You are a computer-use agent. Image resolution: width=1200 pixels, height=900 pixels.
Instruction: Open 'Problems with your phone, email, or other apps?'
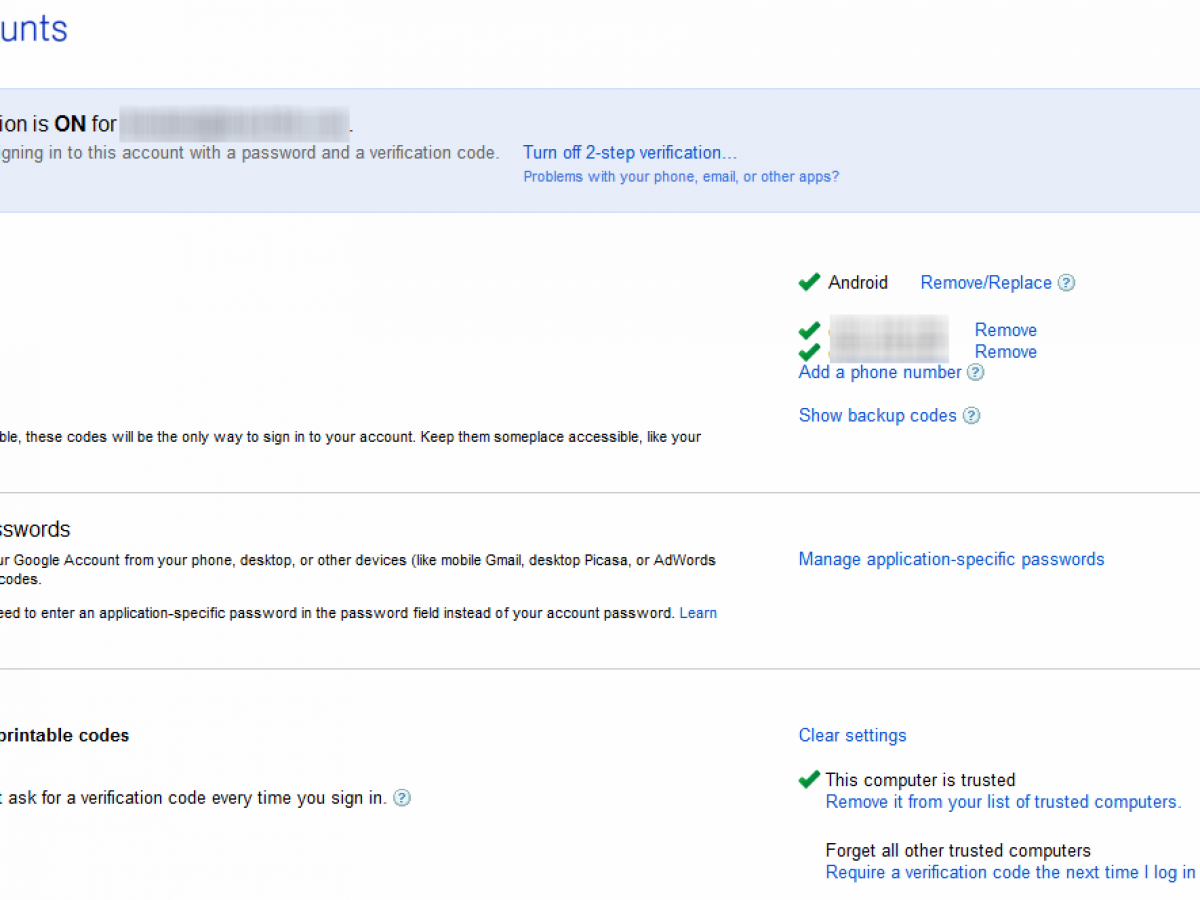[x=681, y=177]
